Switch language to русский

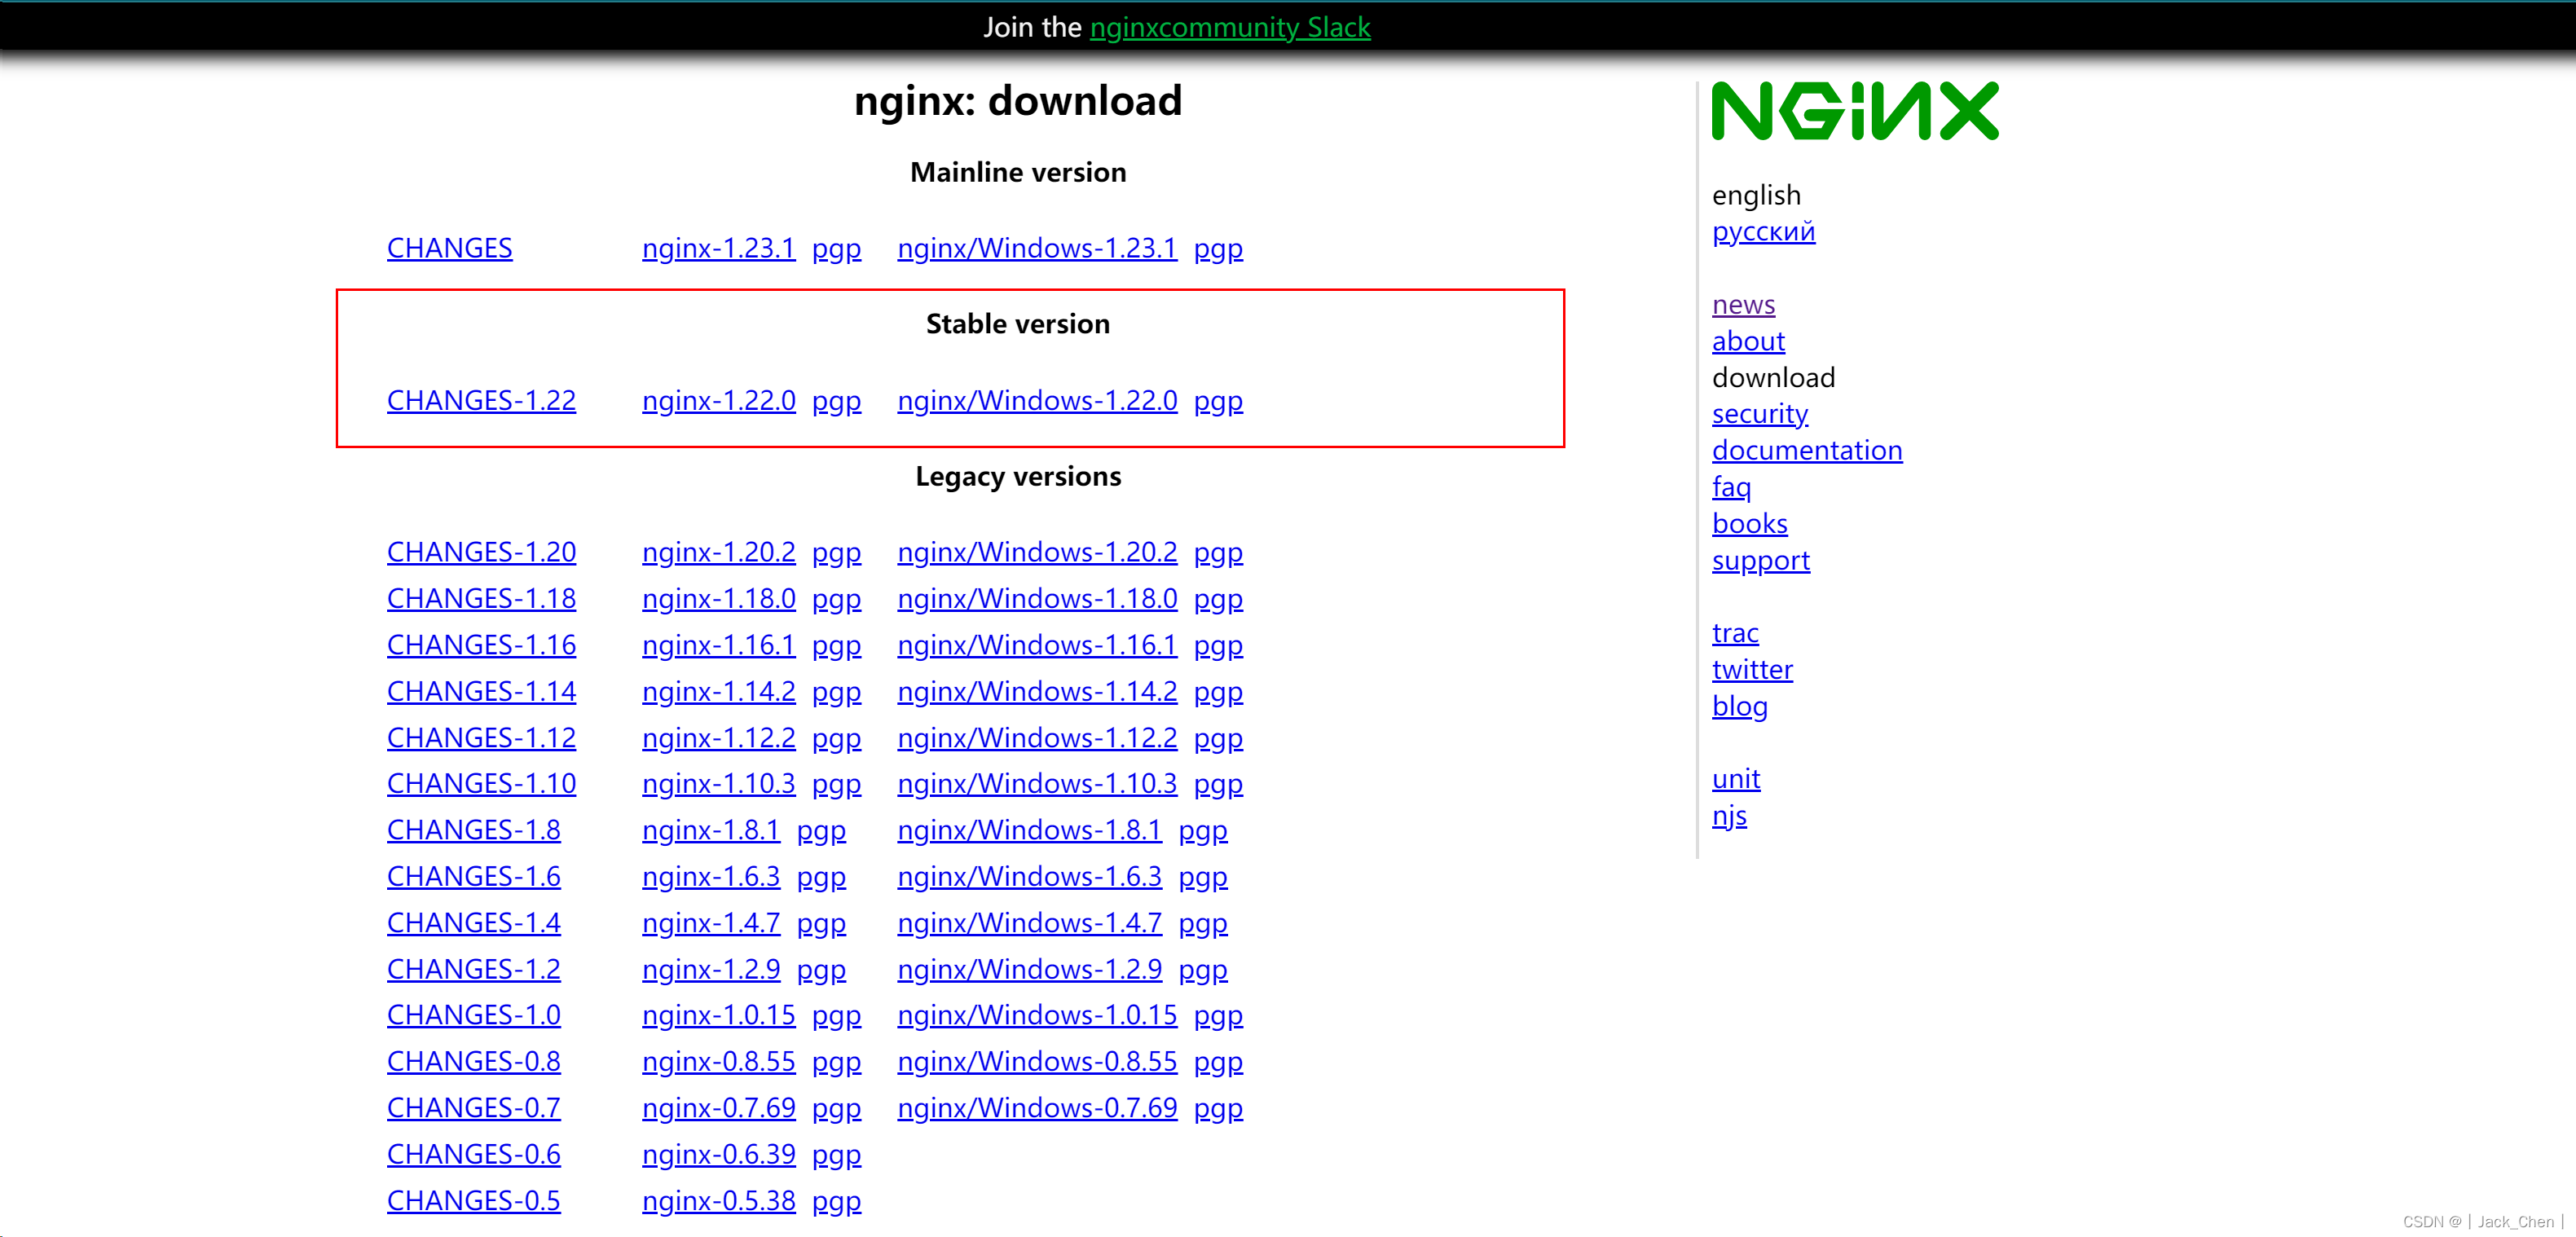1764,231
